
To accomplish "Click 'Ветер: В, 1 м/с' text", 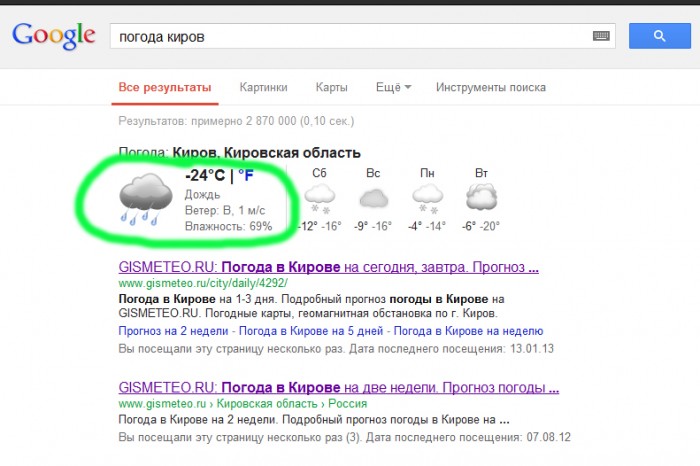I will coord(225,210).
